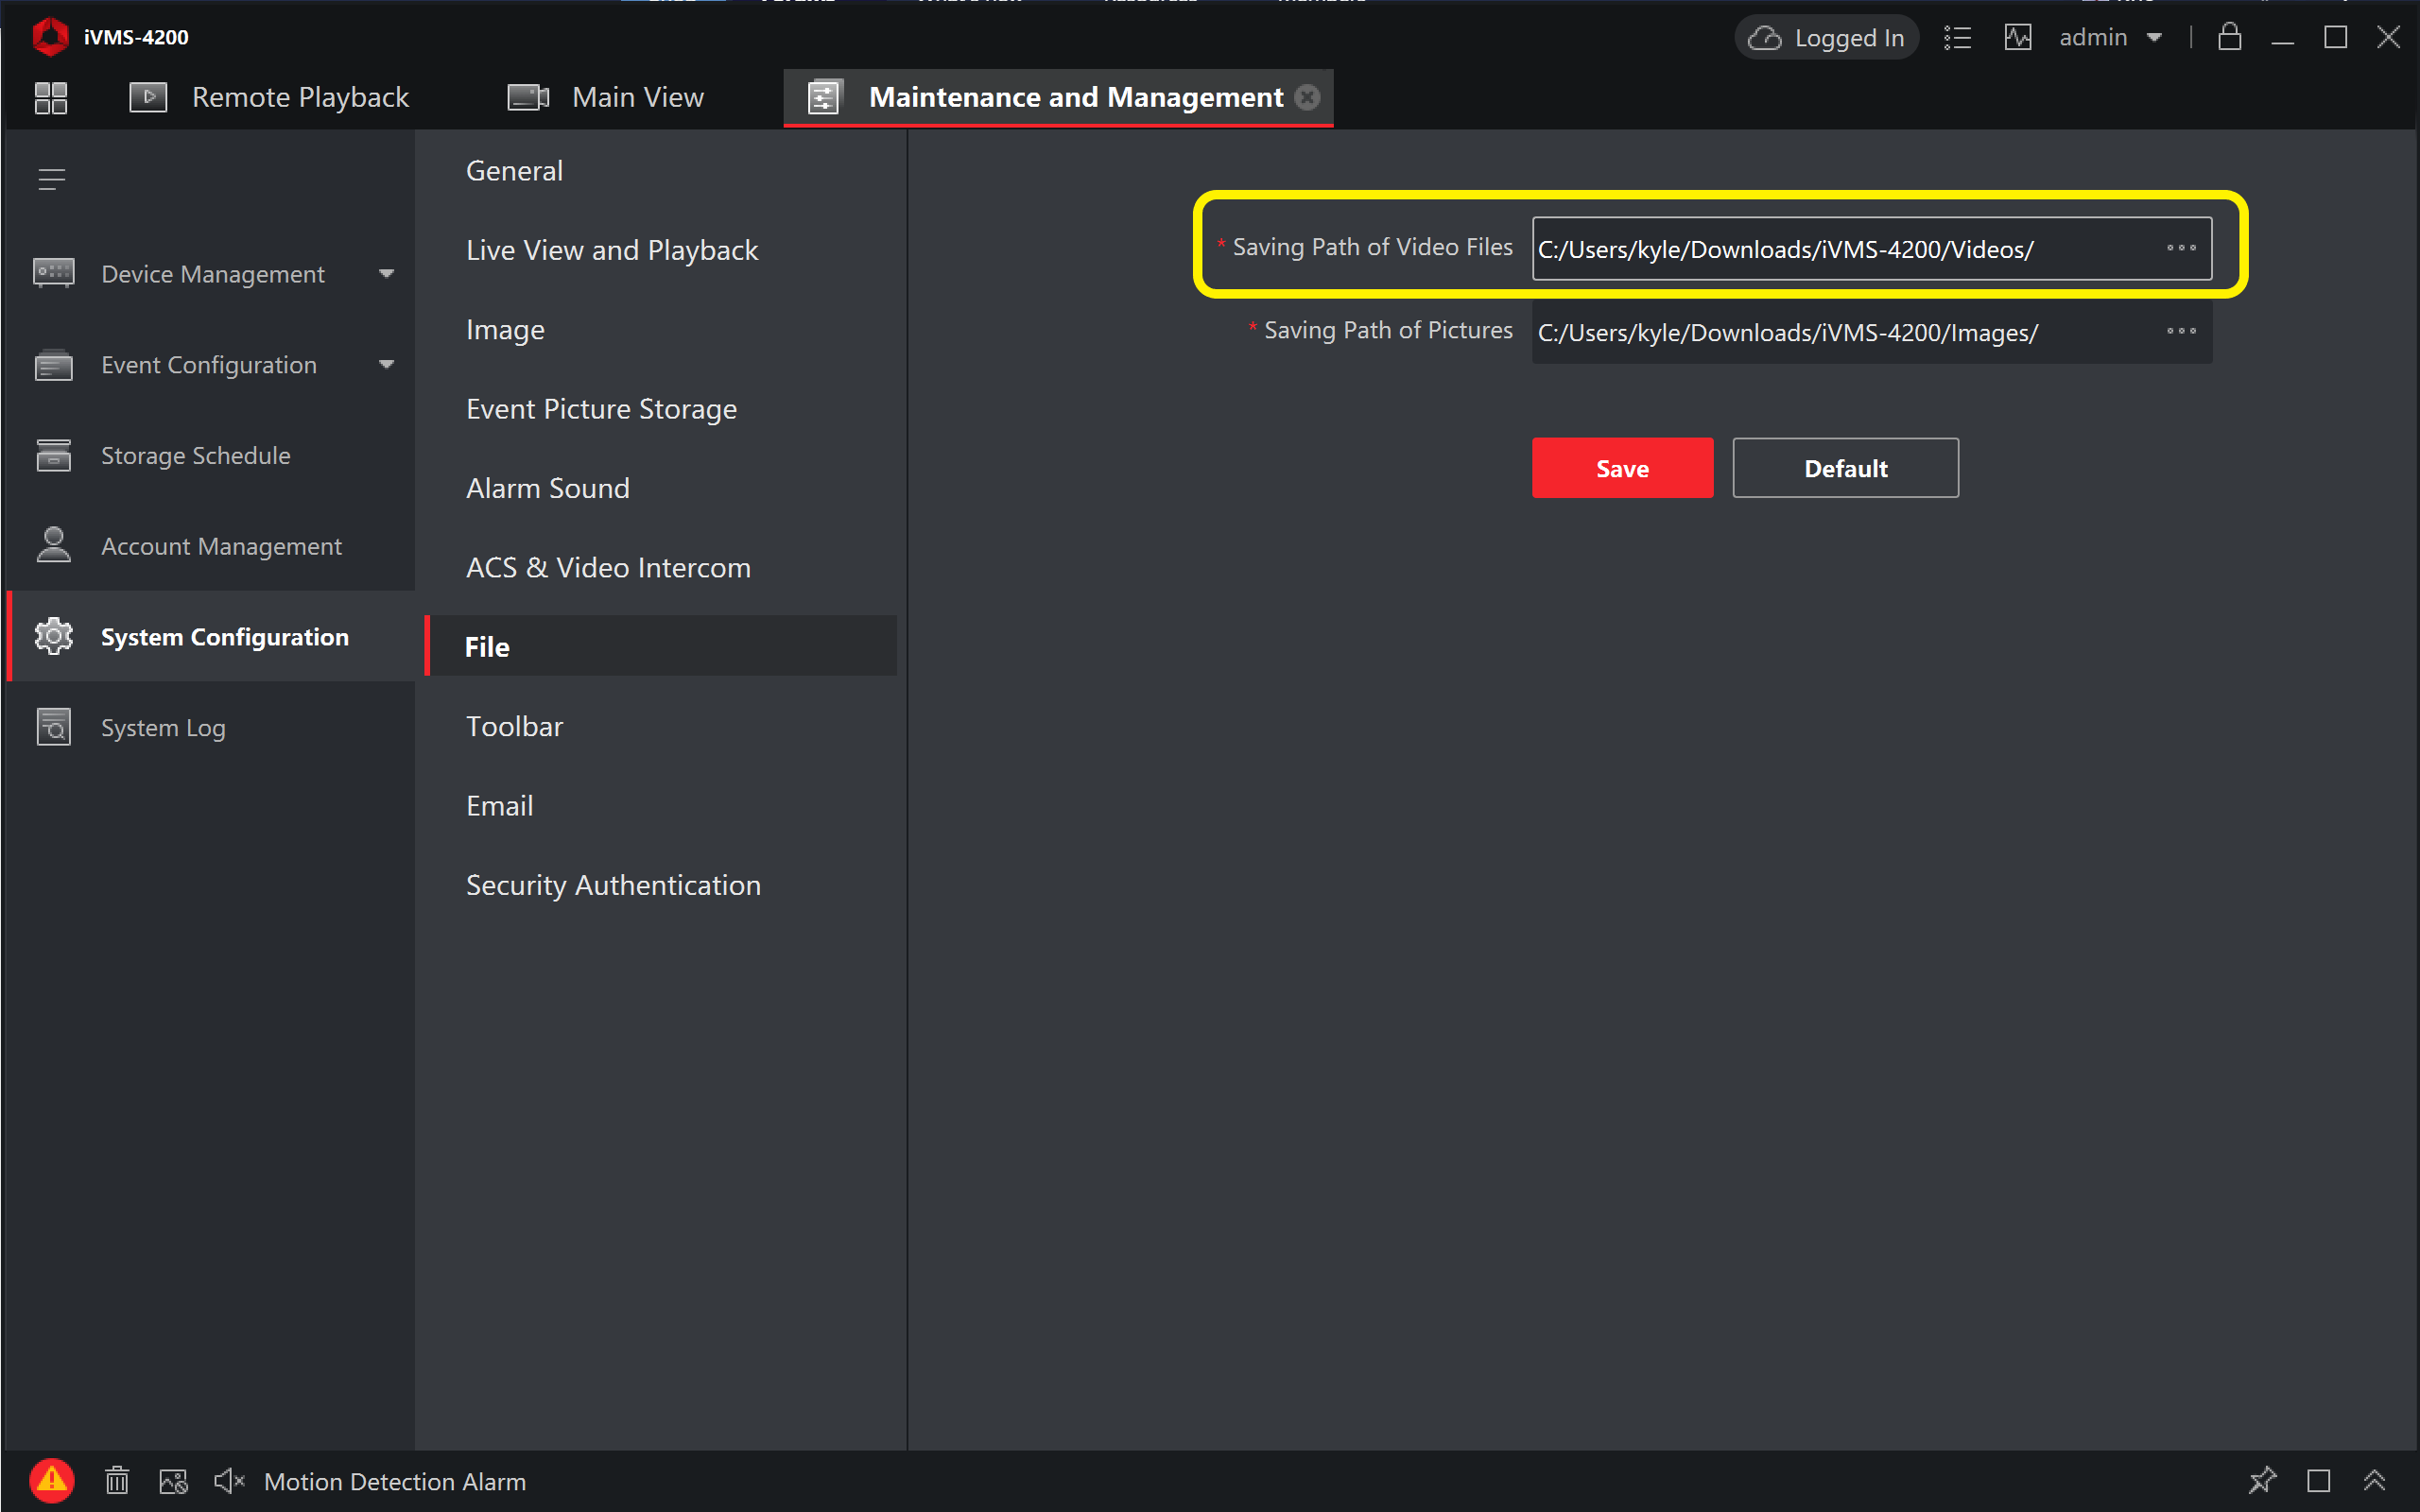Image resolution: width=2420 pixels, height=1512 pixels.
Task: Toggle alarm pop-up image icon
Action: 173,1481
